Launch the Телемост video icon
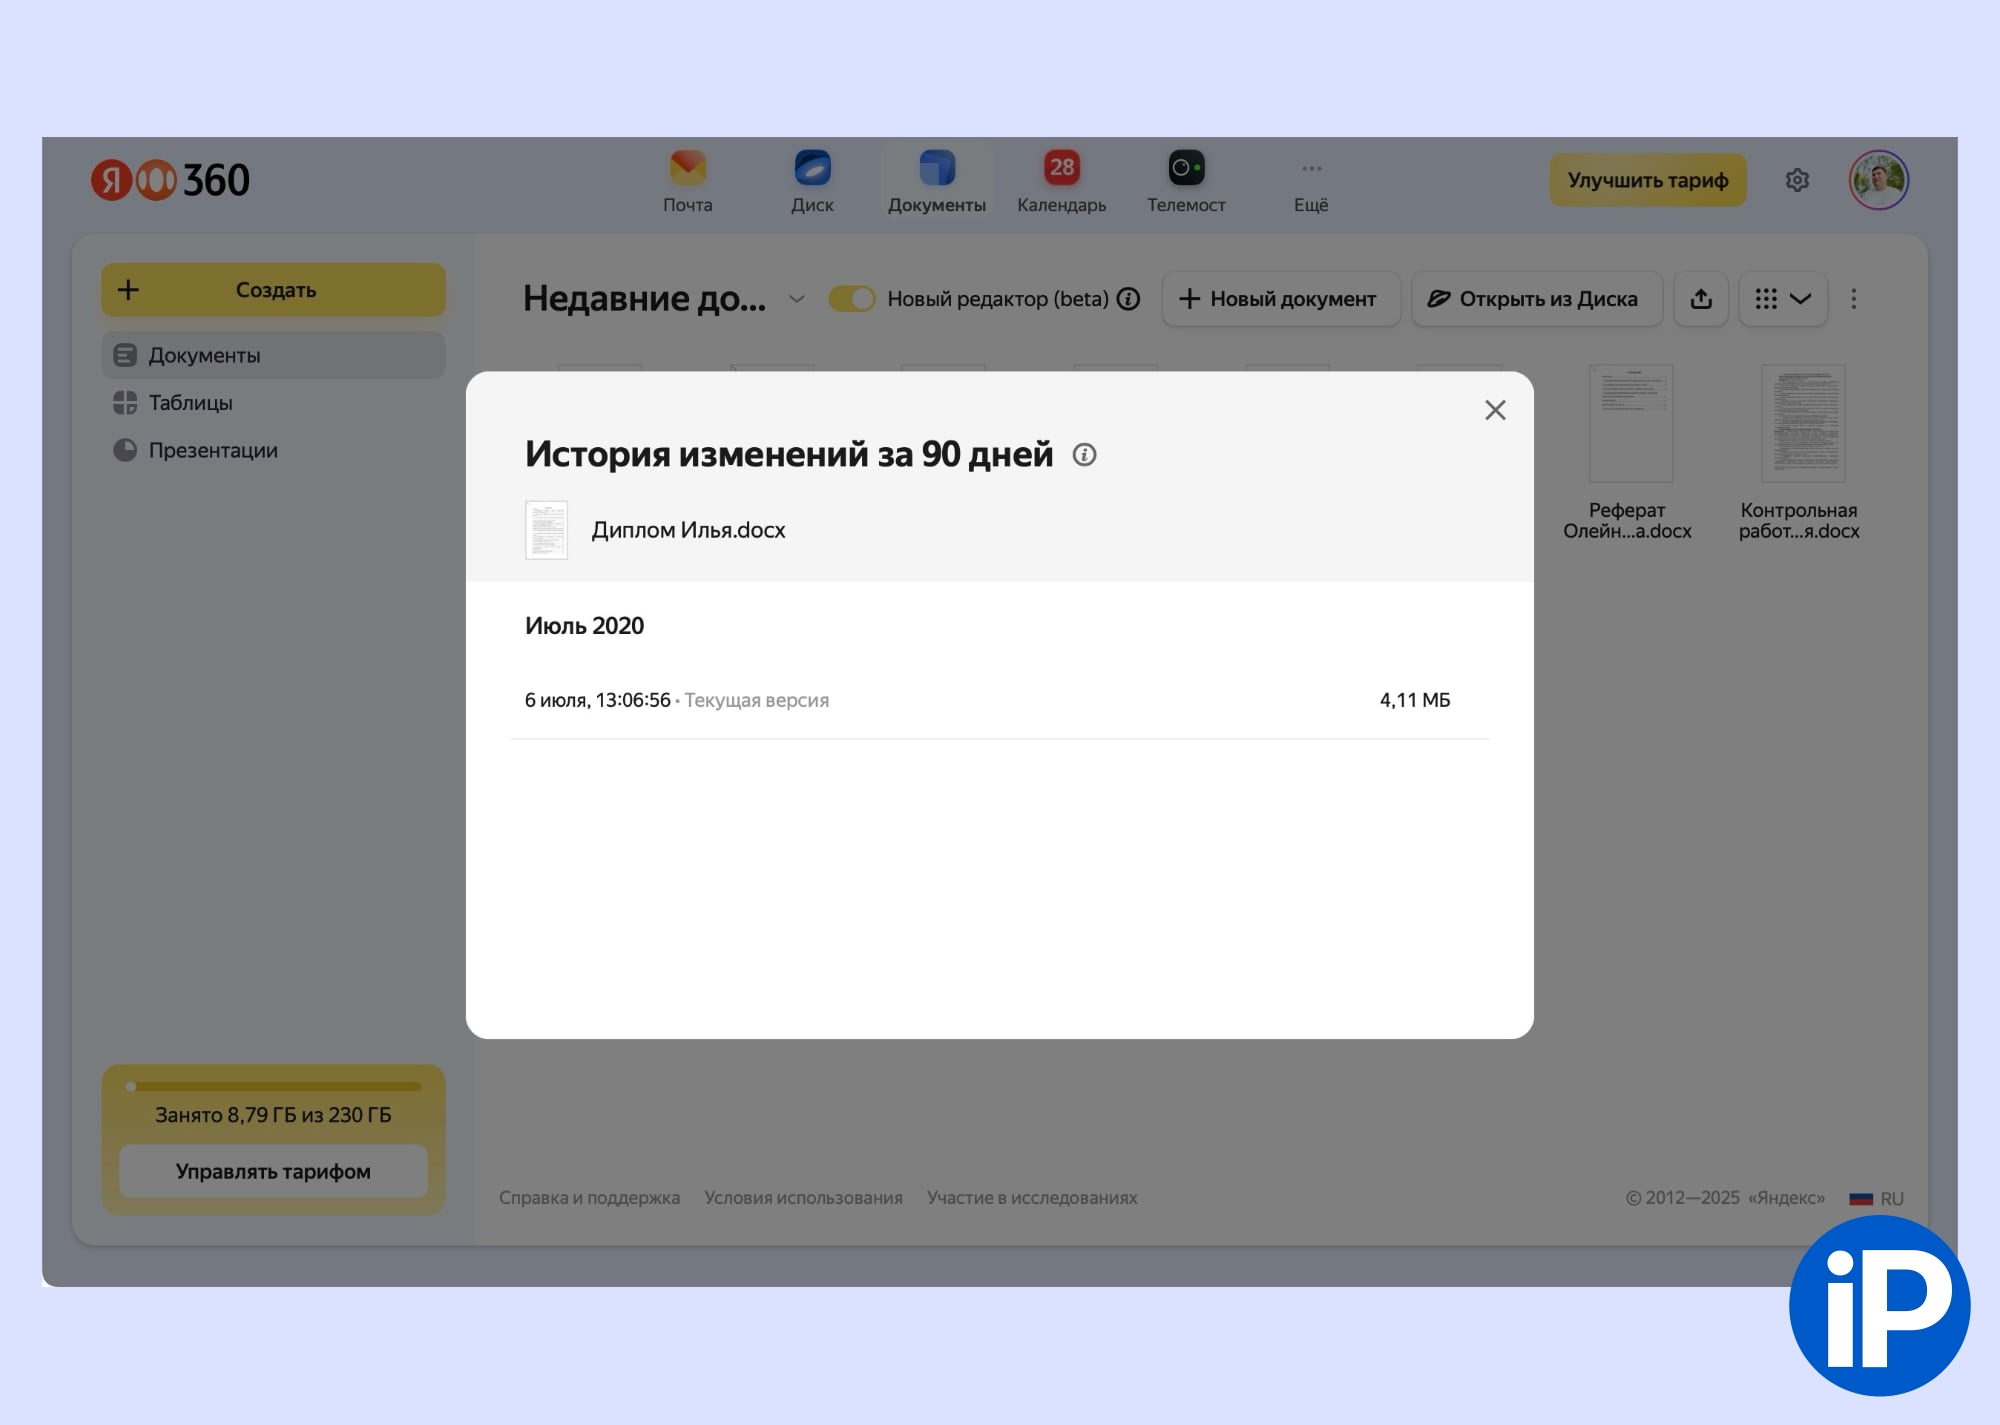2000x1425 pixels. click(1186, 169)
